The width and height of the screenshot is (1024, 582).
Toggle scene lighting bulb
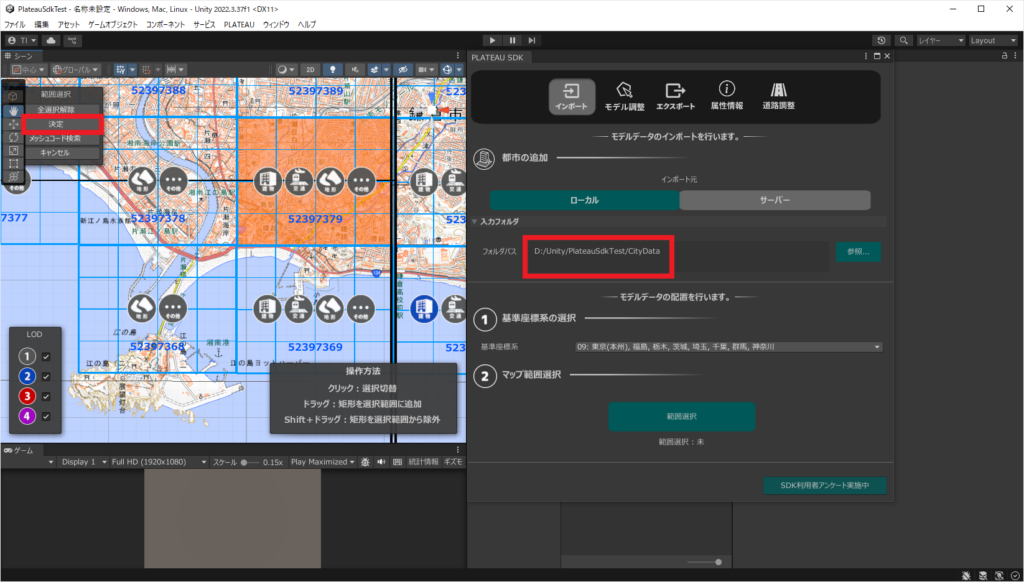[x=333, y=69]
